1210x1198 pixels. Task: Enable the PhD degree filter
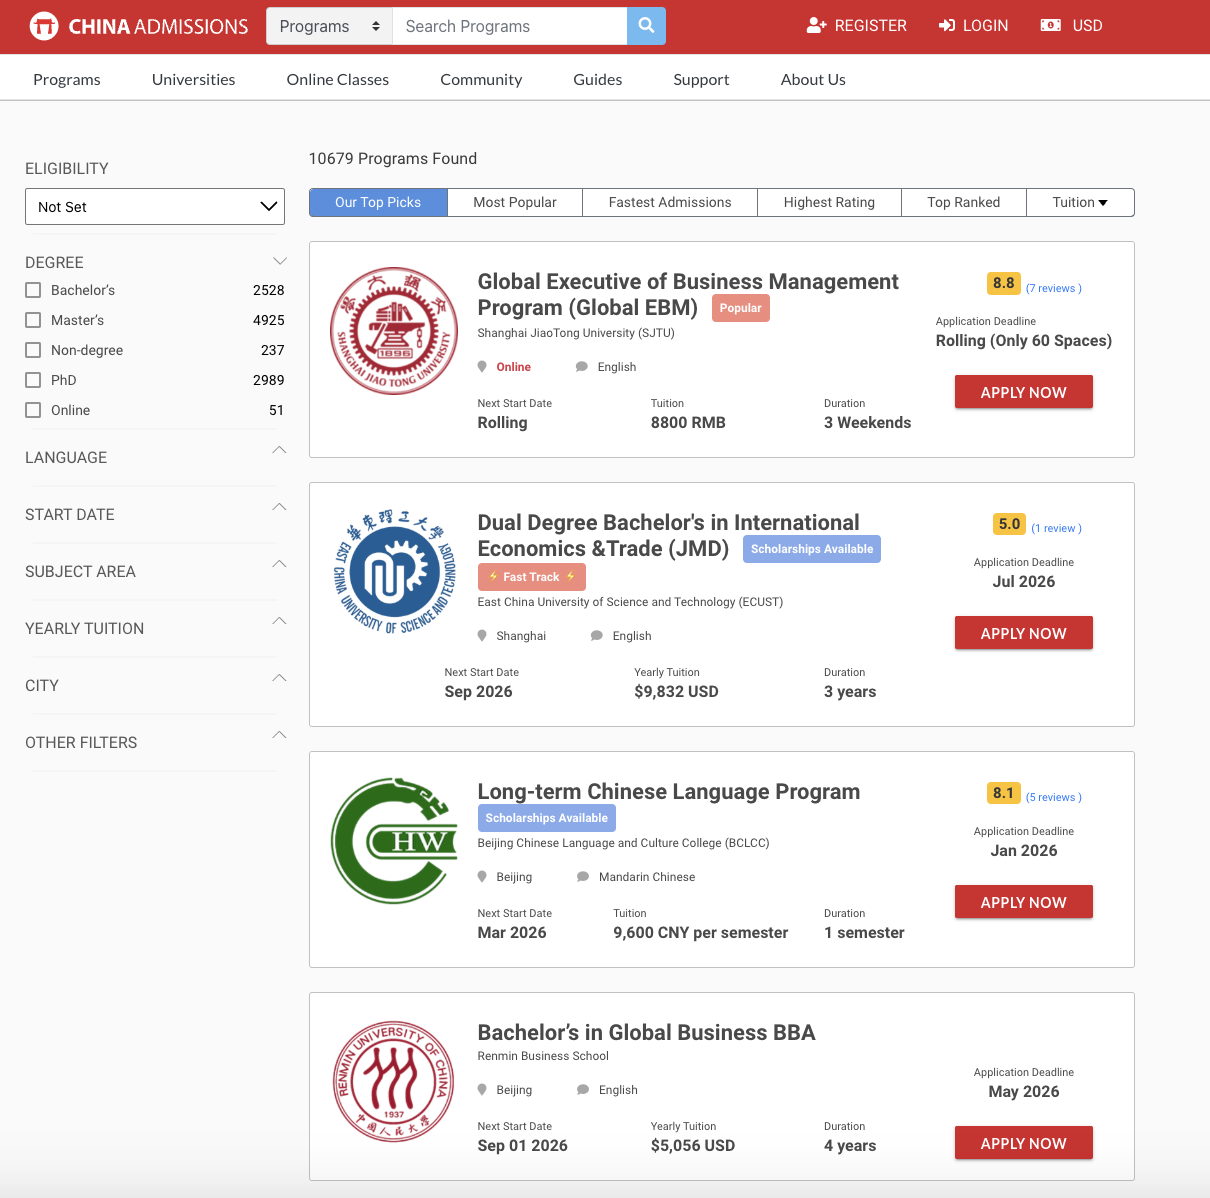tap(33, 380)
